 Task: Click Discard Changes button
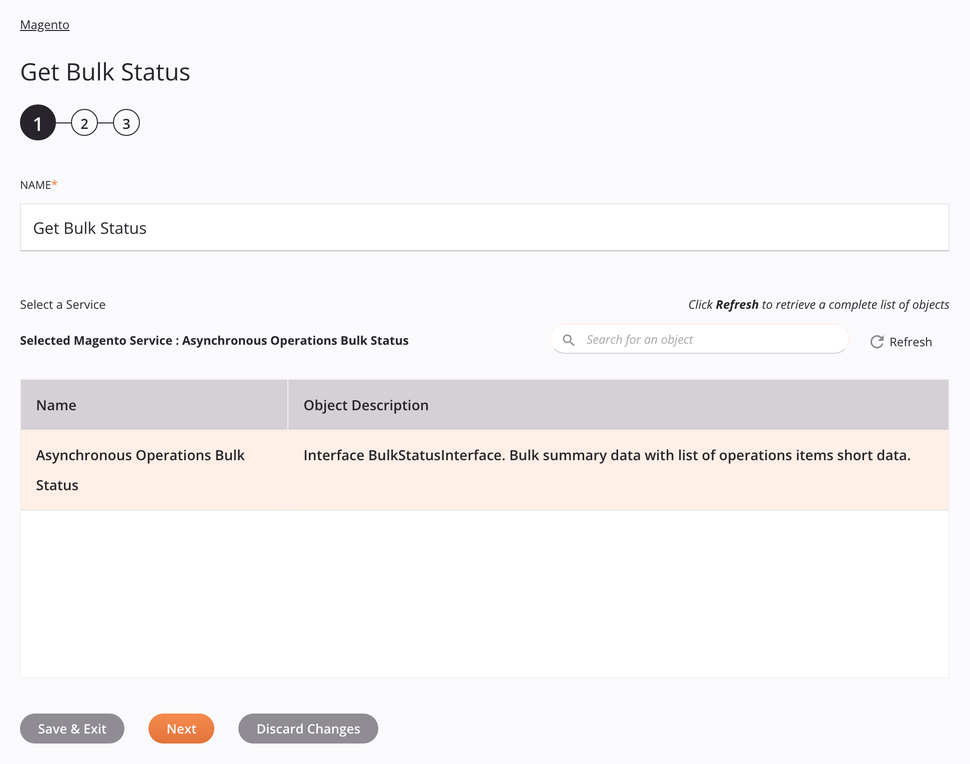[x=308, y=729]
